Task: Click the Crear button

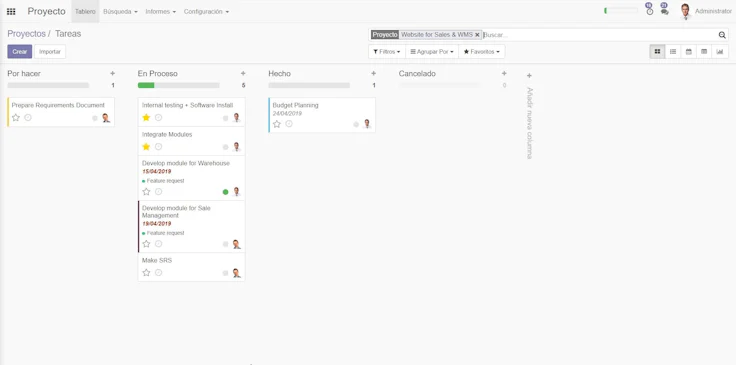Action: [20, 52]
